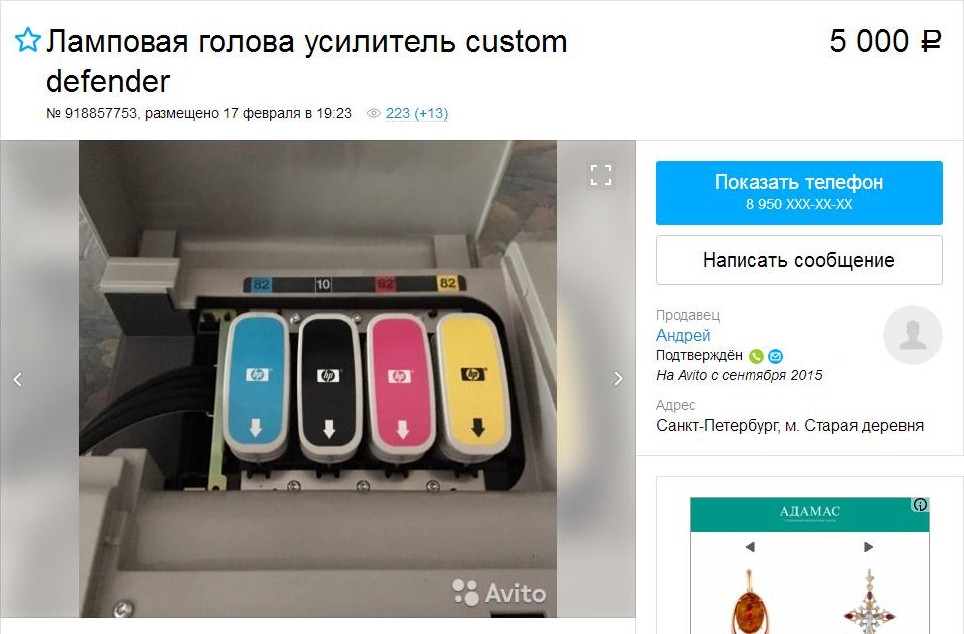Click the seller's grey avatar placeholder
Image resolution: width=964 pixels, height=634 pixels.
point(912,335)
